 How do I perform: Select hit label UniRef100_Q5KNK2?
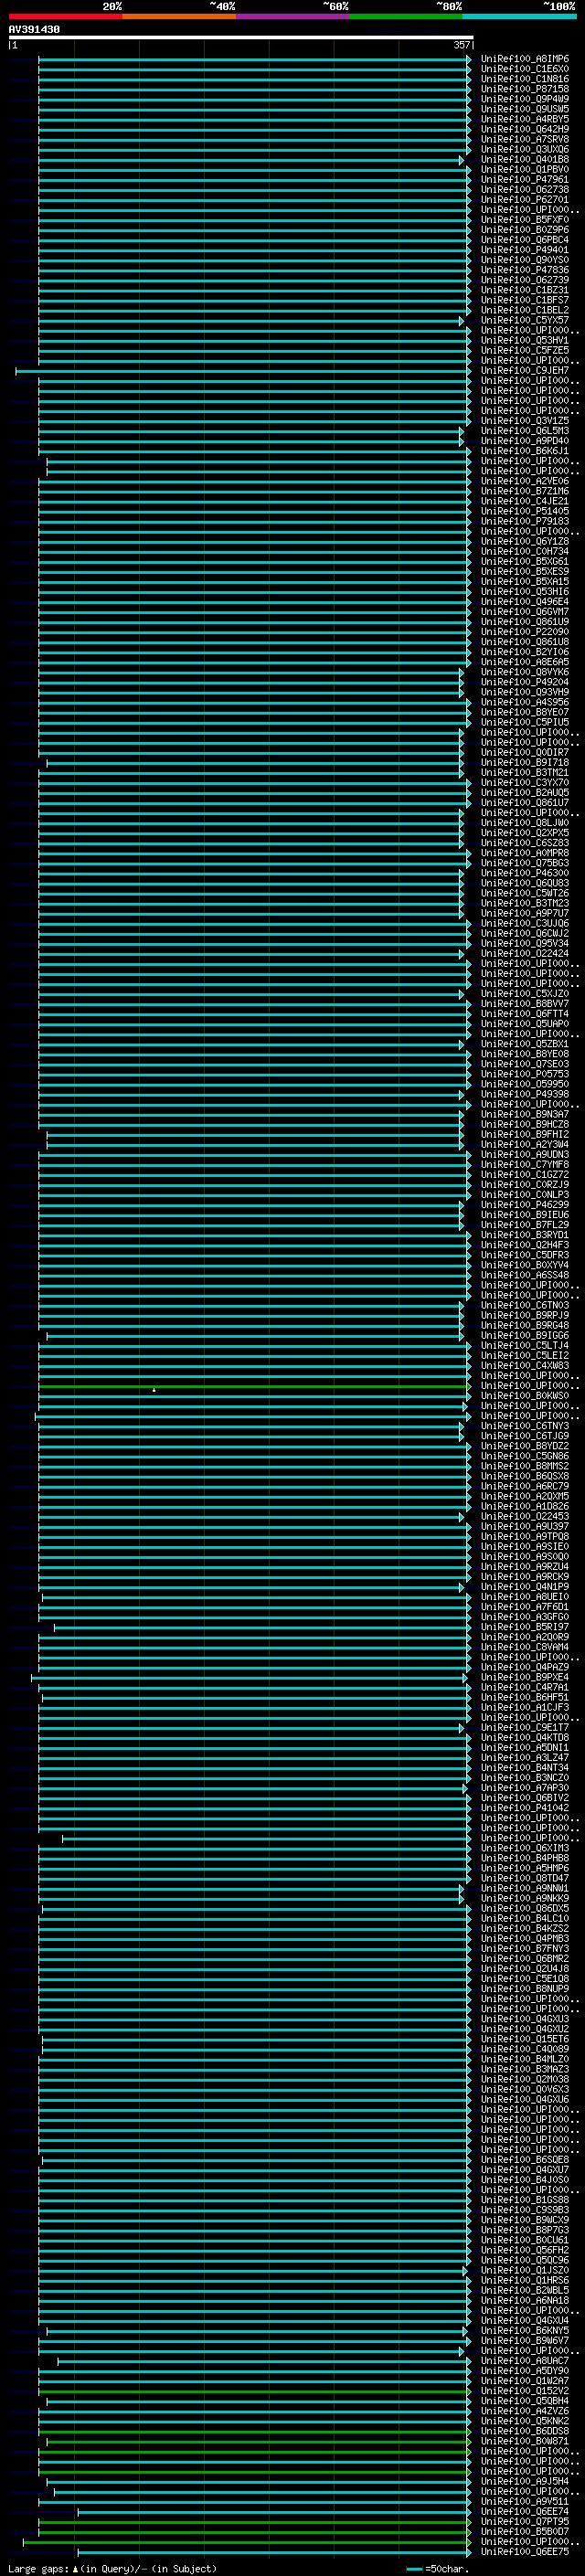[x=524, y=2420]
